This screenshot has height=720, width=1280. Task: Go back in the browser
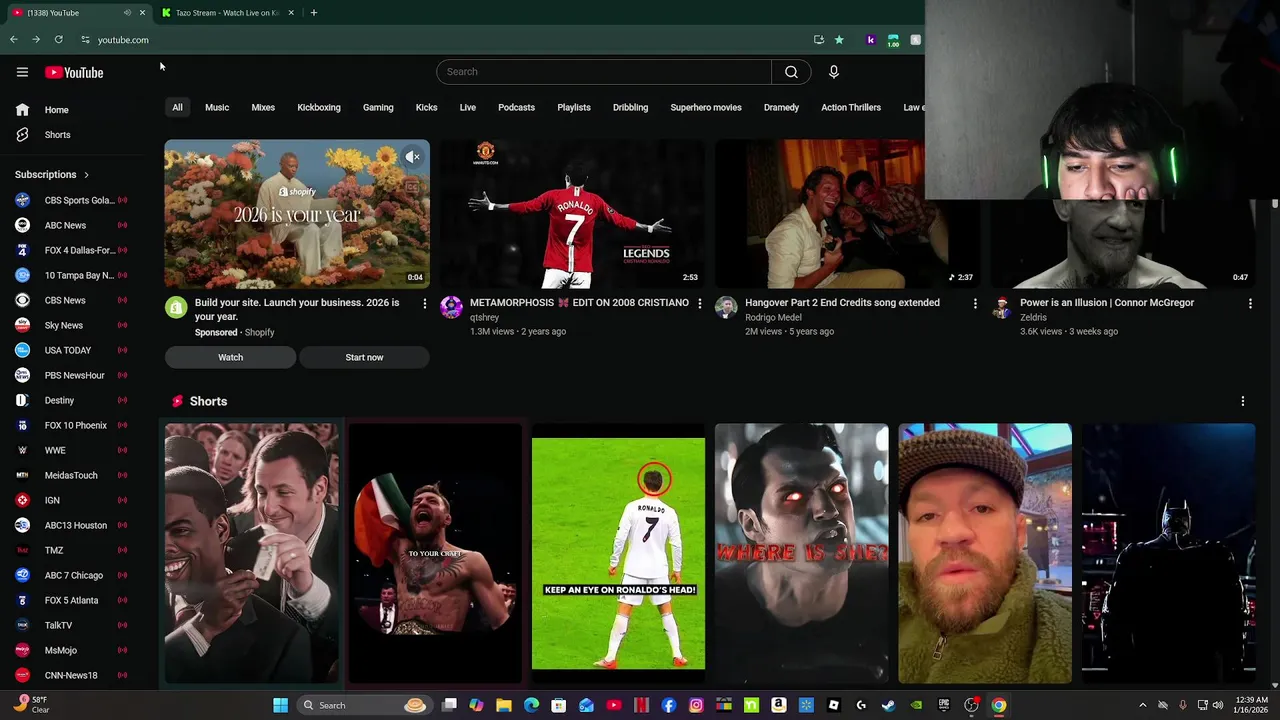coord(14,40)
